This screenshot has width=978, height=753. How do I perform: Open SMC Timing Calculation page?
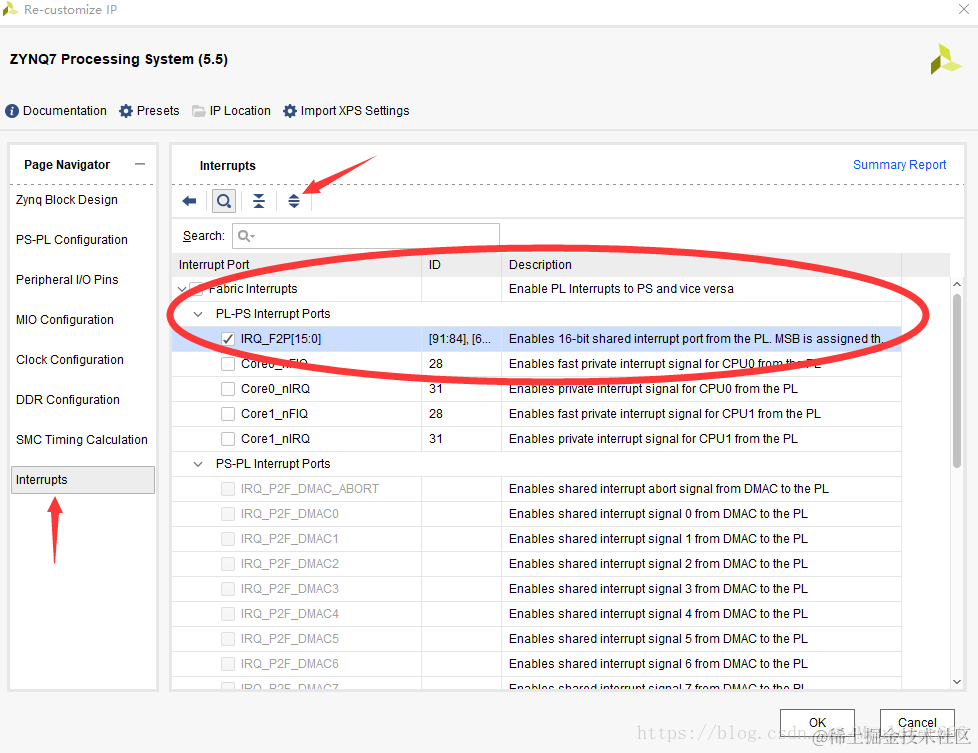coord(82,439)
